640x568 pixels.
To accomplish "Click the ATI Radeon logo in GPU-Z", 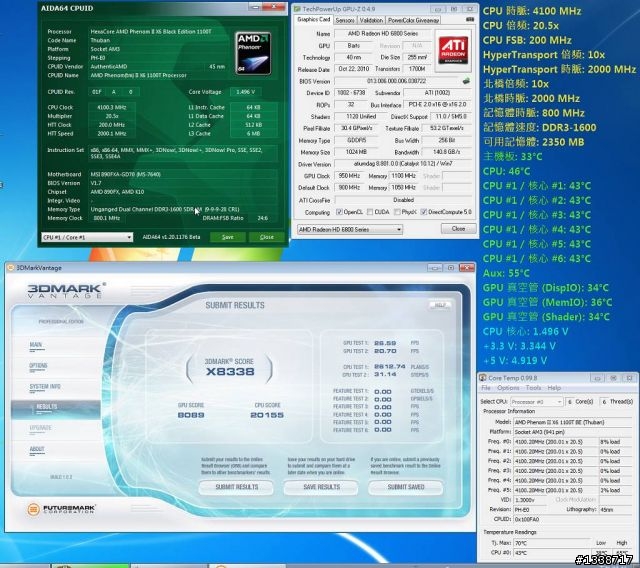I will (453, 50).
